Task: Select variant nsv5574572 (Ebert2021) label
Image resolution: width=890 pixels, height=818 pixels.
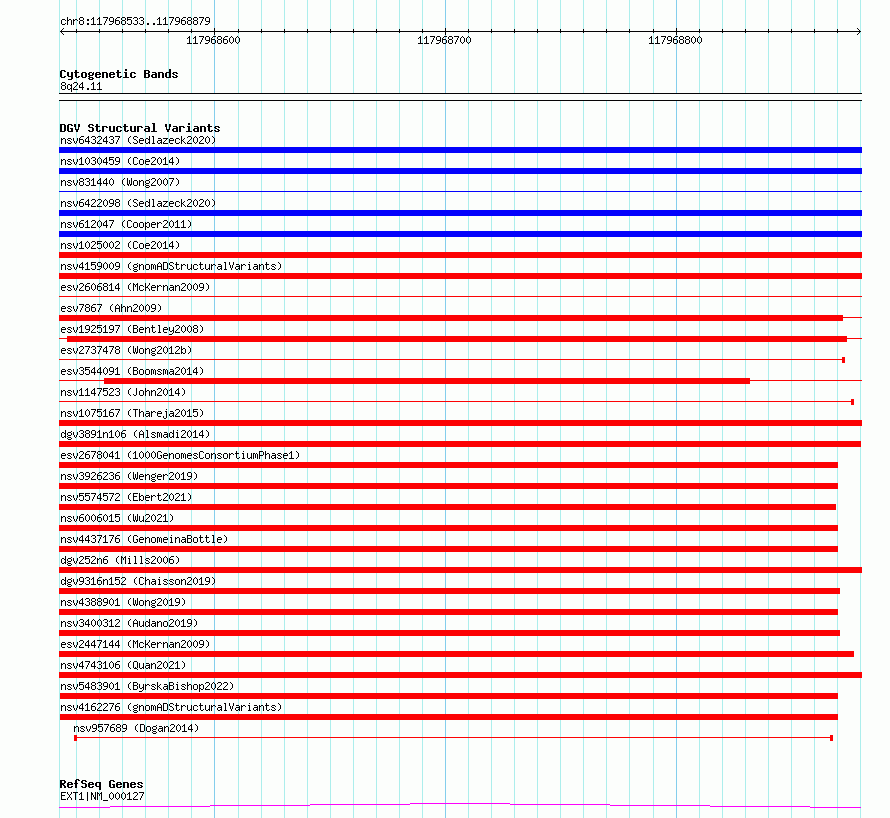Action: pyautogui.click(x=126, y=497)
